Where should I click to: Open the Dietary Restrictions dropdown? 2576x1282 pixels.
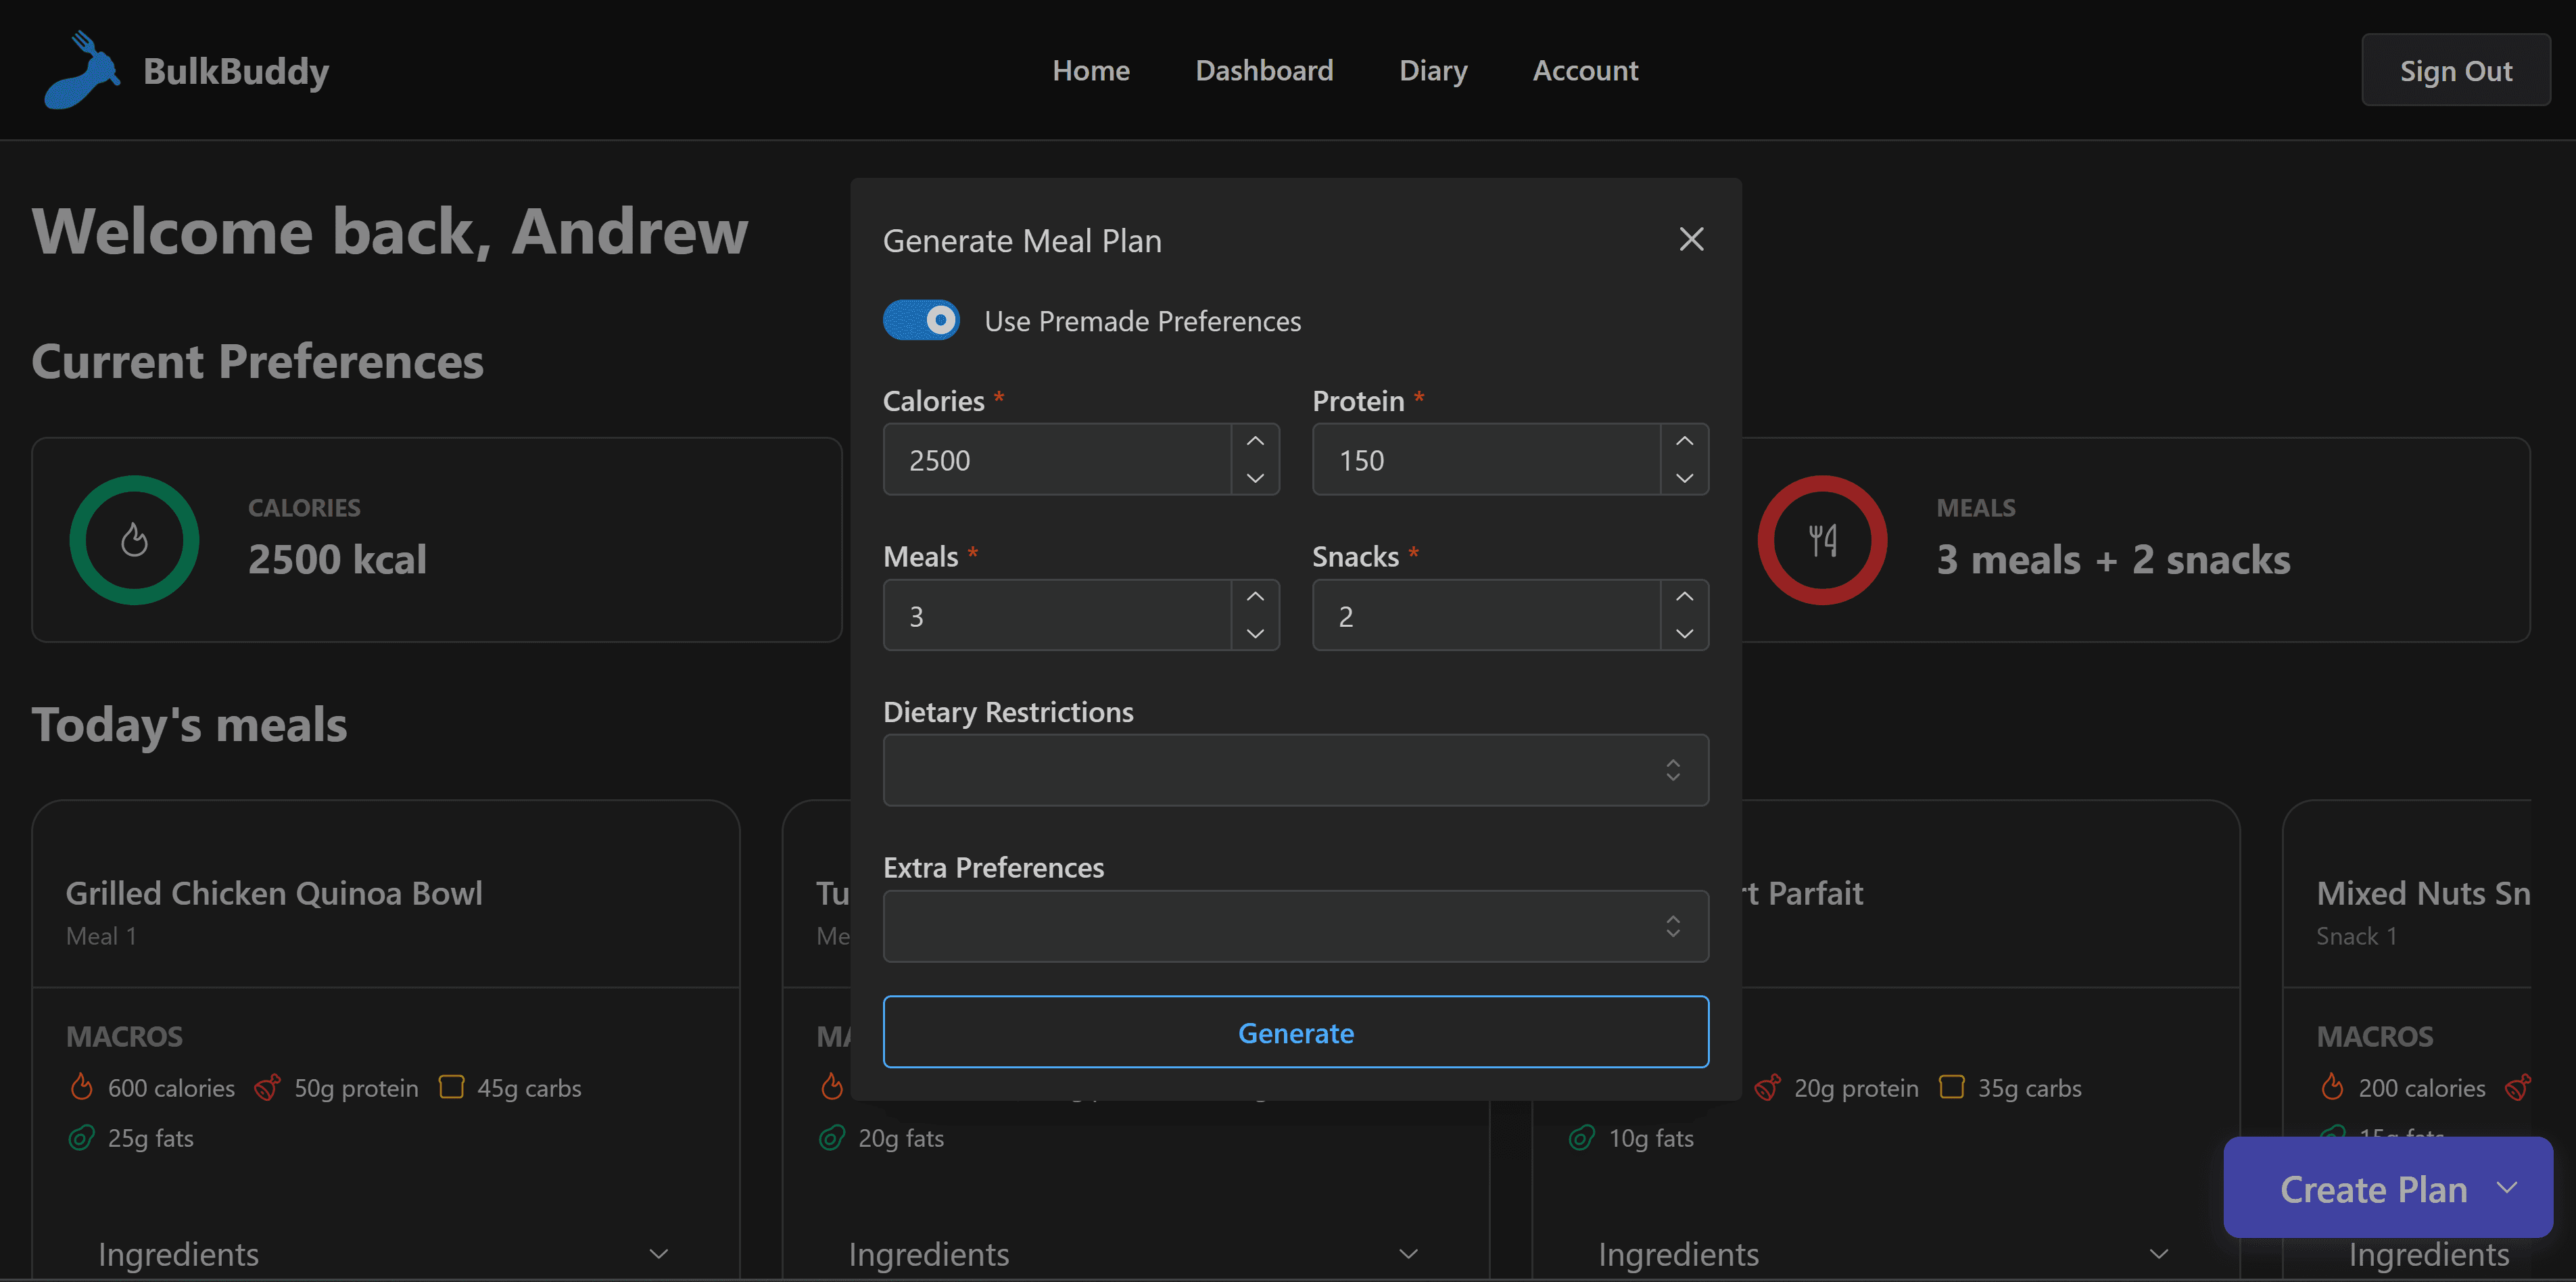(1295, 770)
